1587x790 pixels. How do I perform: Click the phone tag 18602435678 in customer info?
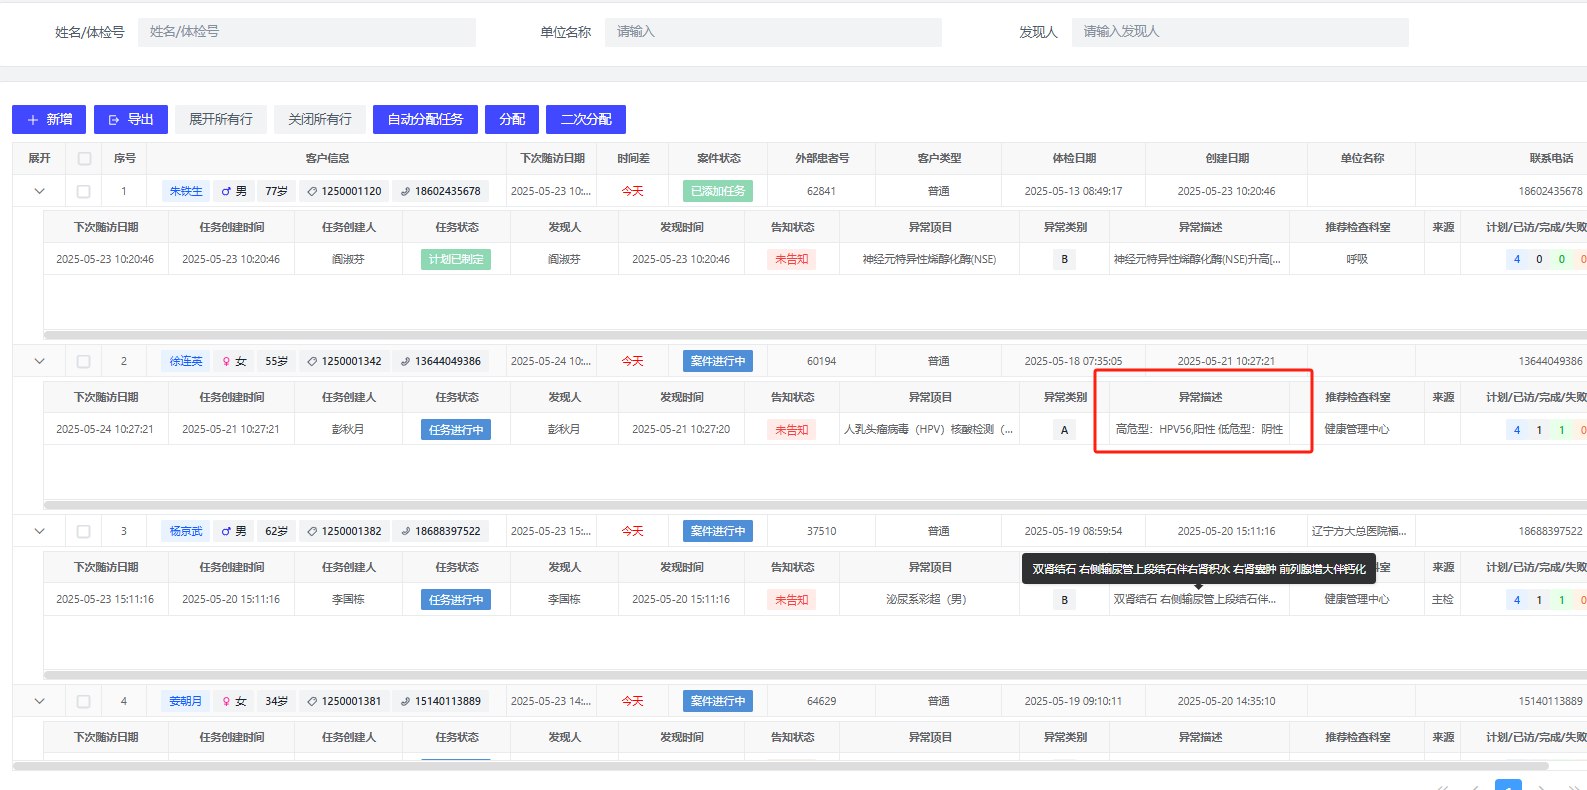440,191
